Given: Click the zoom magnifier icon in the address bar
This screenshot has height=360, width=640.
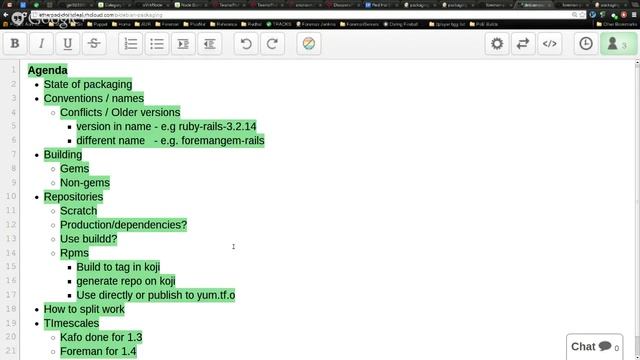Looking at the screenshot, I should (x=575, y=15).
